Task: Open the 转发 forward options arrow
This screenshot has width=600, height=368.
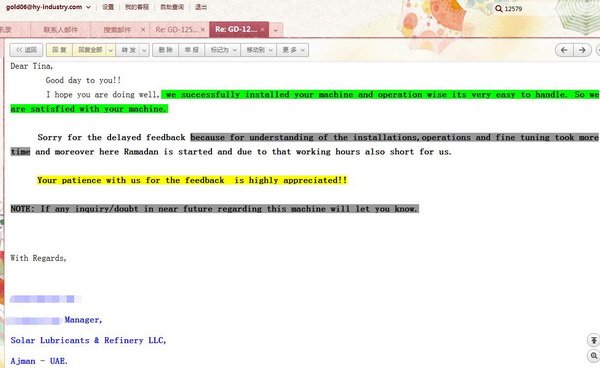Action: click(144, 50)
